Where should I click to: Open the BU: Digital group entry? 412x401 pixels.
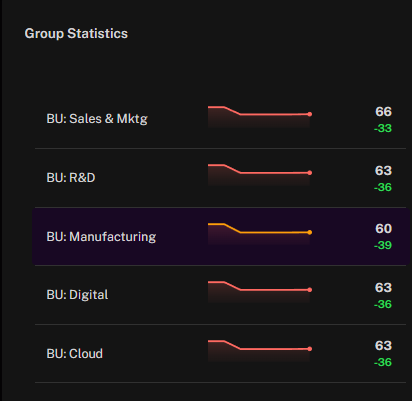tap(220, 295)
